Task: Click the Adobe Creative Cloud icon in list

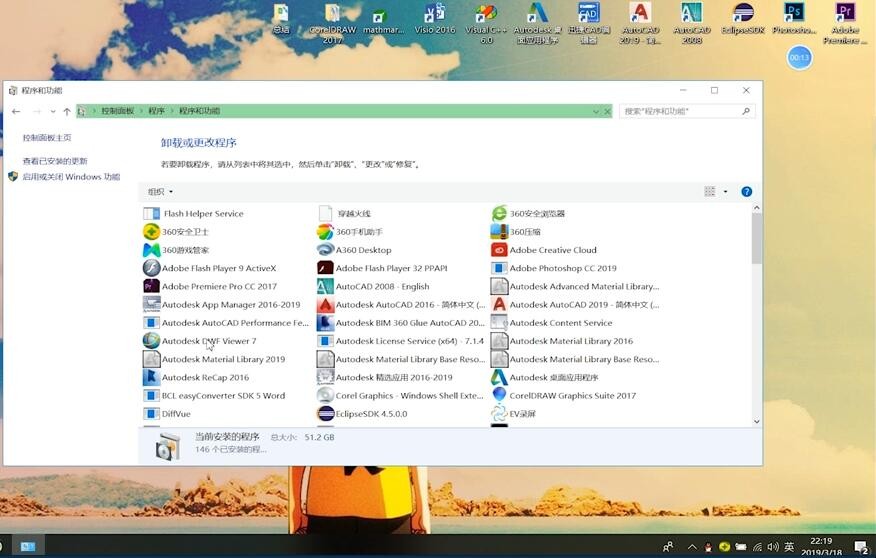Action: click(x=499, y=250)
